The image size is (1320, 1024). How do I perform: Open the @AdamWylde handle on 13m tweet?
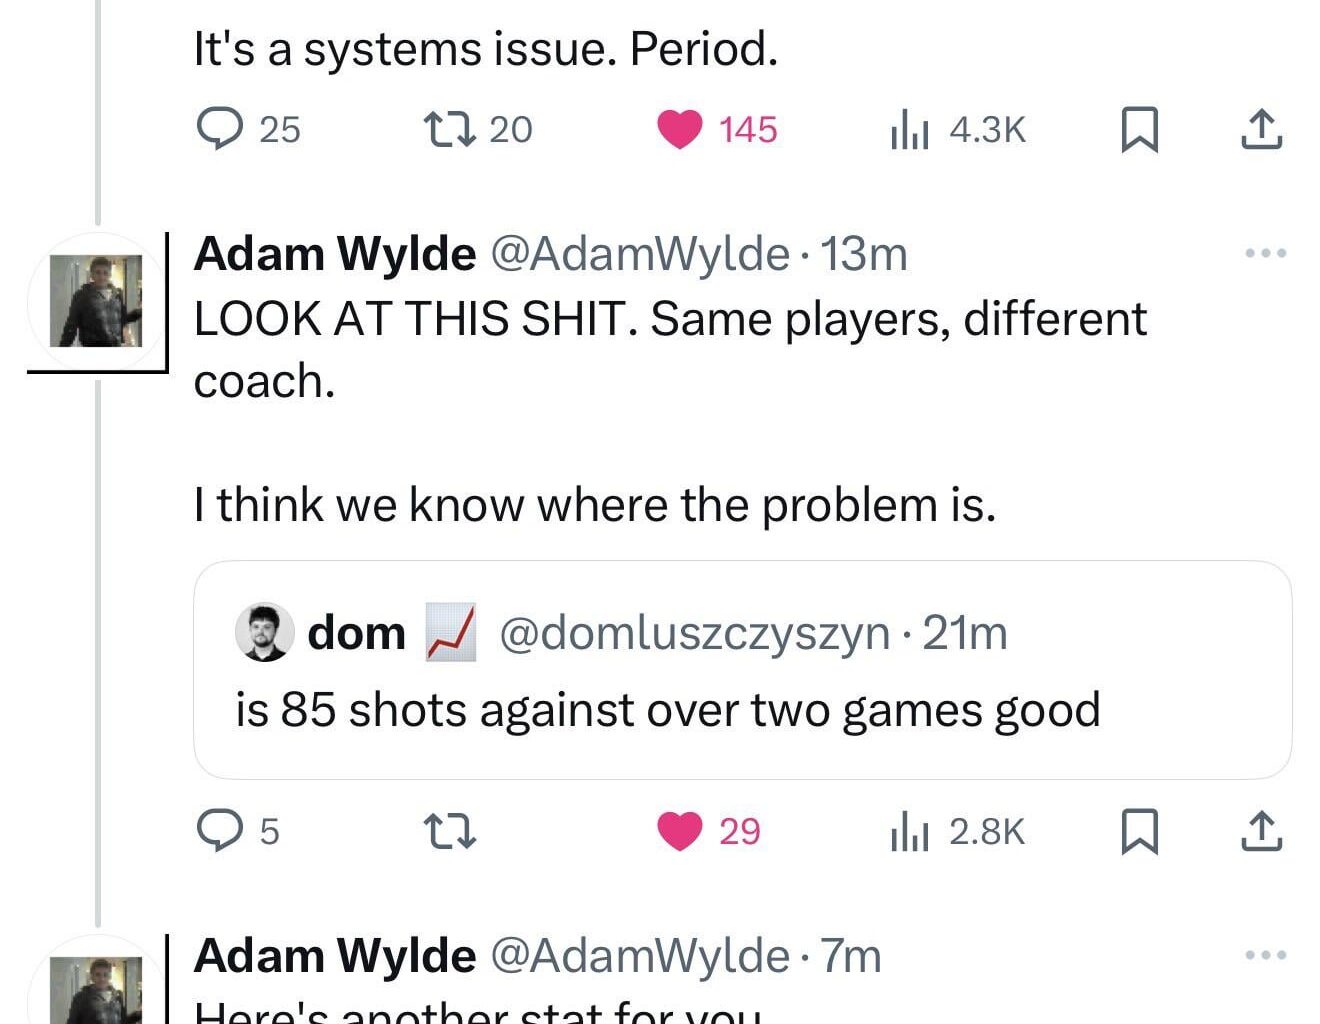click(x=639, y=254)
